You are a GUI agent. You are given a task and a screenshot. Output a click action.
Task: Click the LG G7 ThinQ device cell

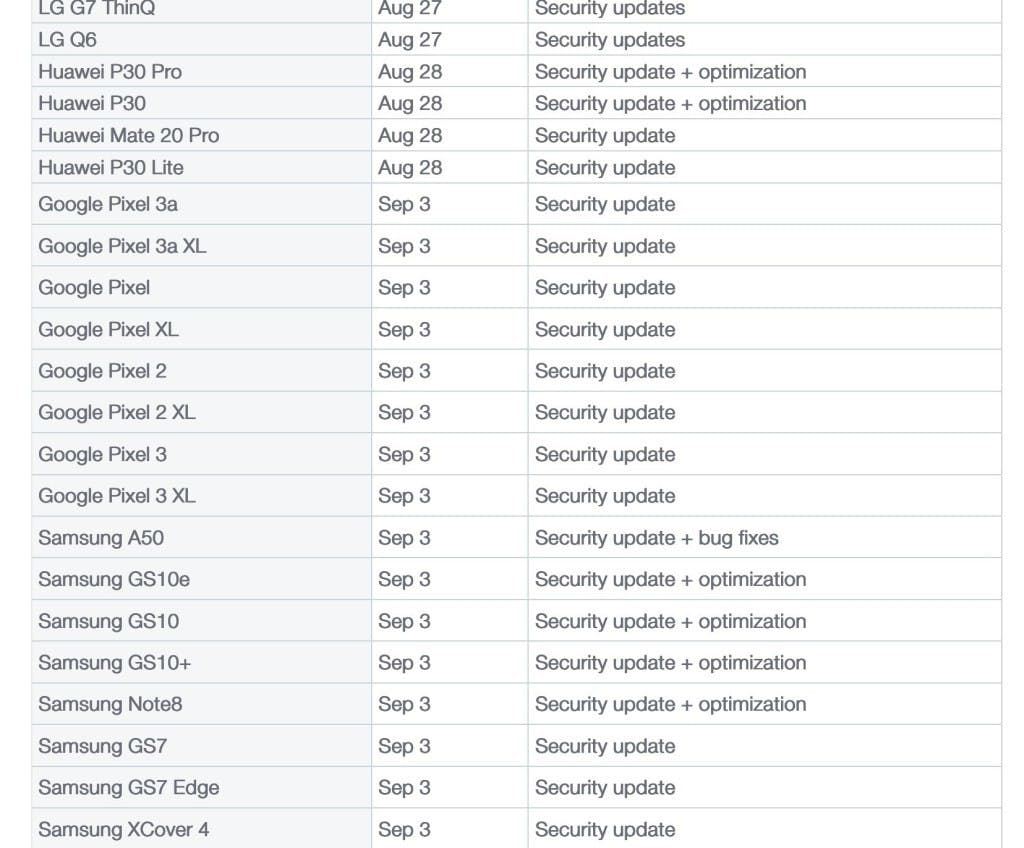pyautogui.click(x=97, y=9)
